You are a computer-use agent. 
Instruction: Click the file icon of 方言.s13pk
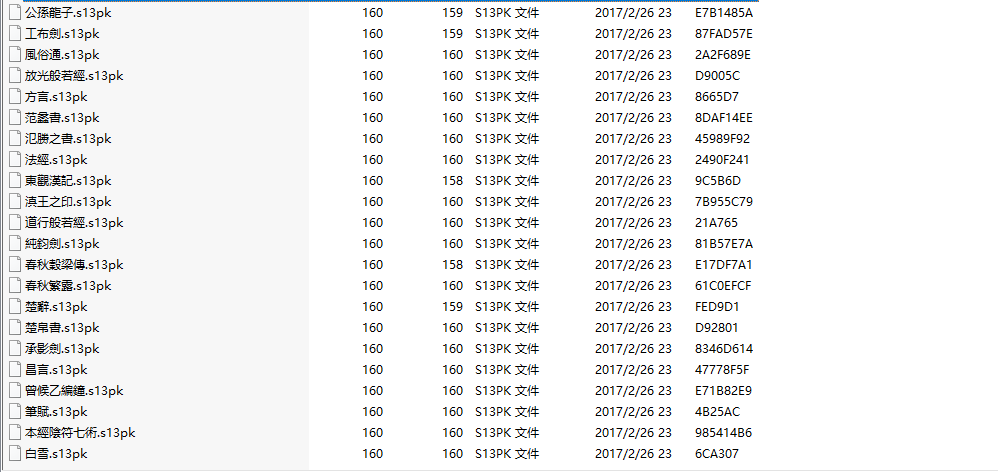14,97
